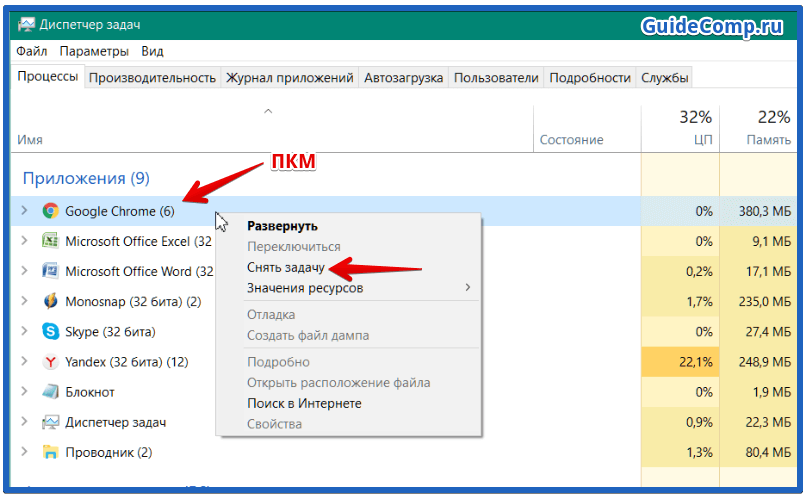
Task: Click the 248,9 МБ memory cell
Action: [x=759, y=362]
